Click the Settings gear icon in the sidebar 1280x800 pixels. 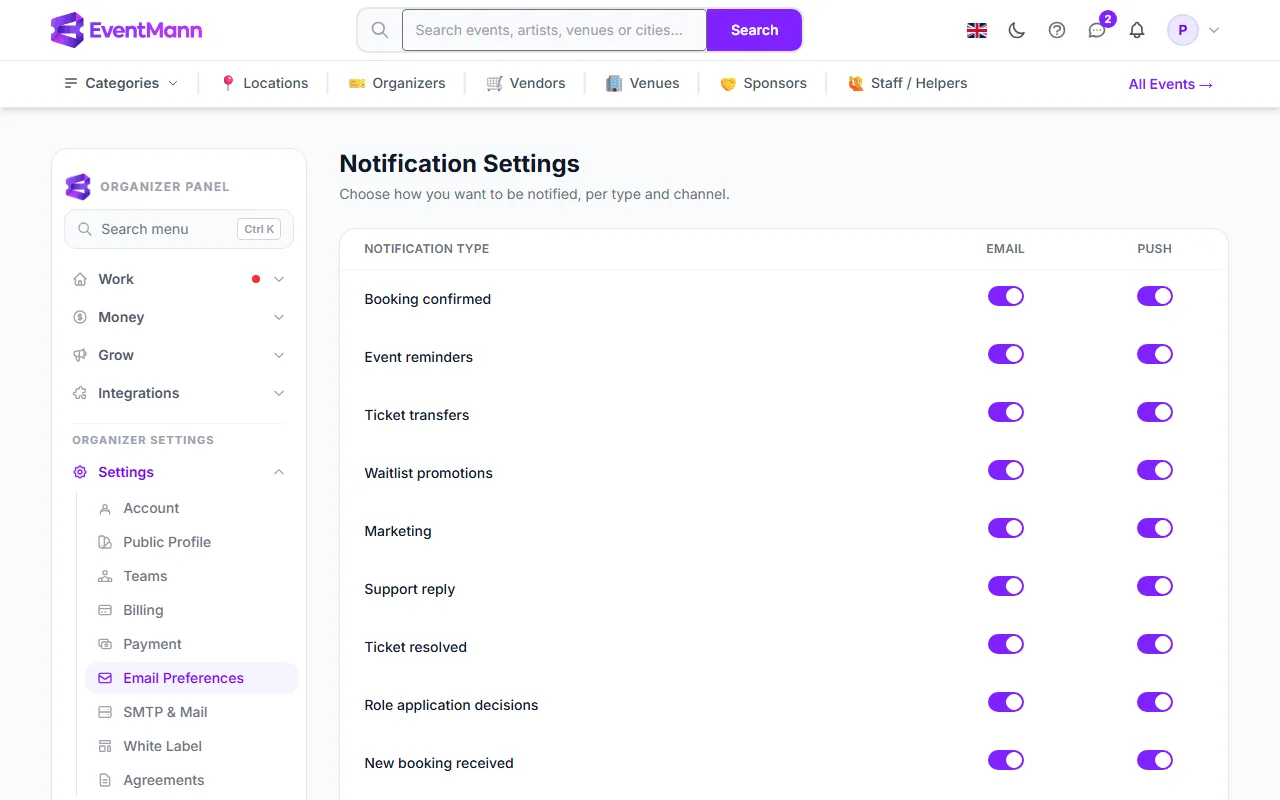coord(80,472)
